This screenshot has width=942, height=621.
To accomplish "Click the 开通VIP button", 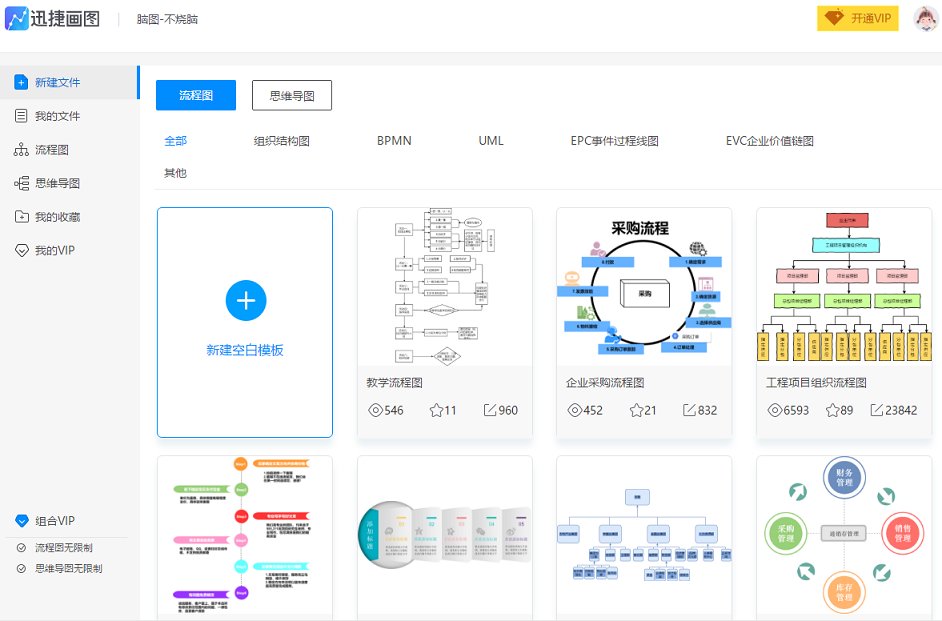I will (x=857, y=17).
